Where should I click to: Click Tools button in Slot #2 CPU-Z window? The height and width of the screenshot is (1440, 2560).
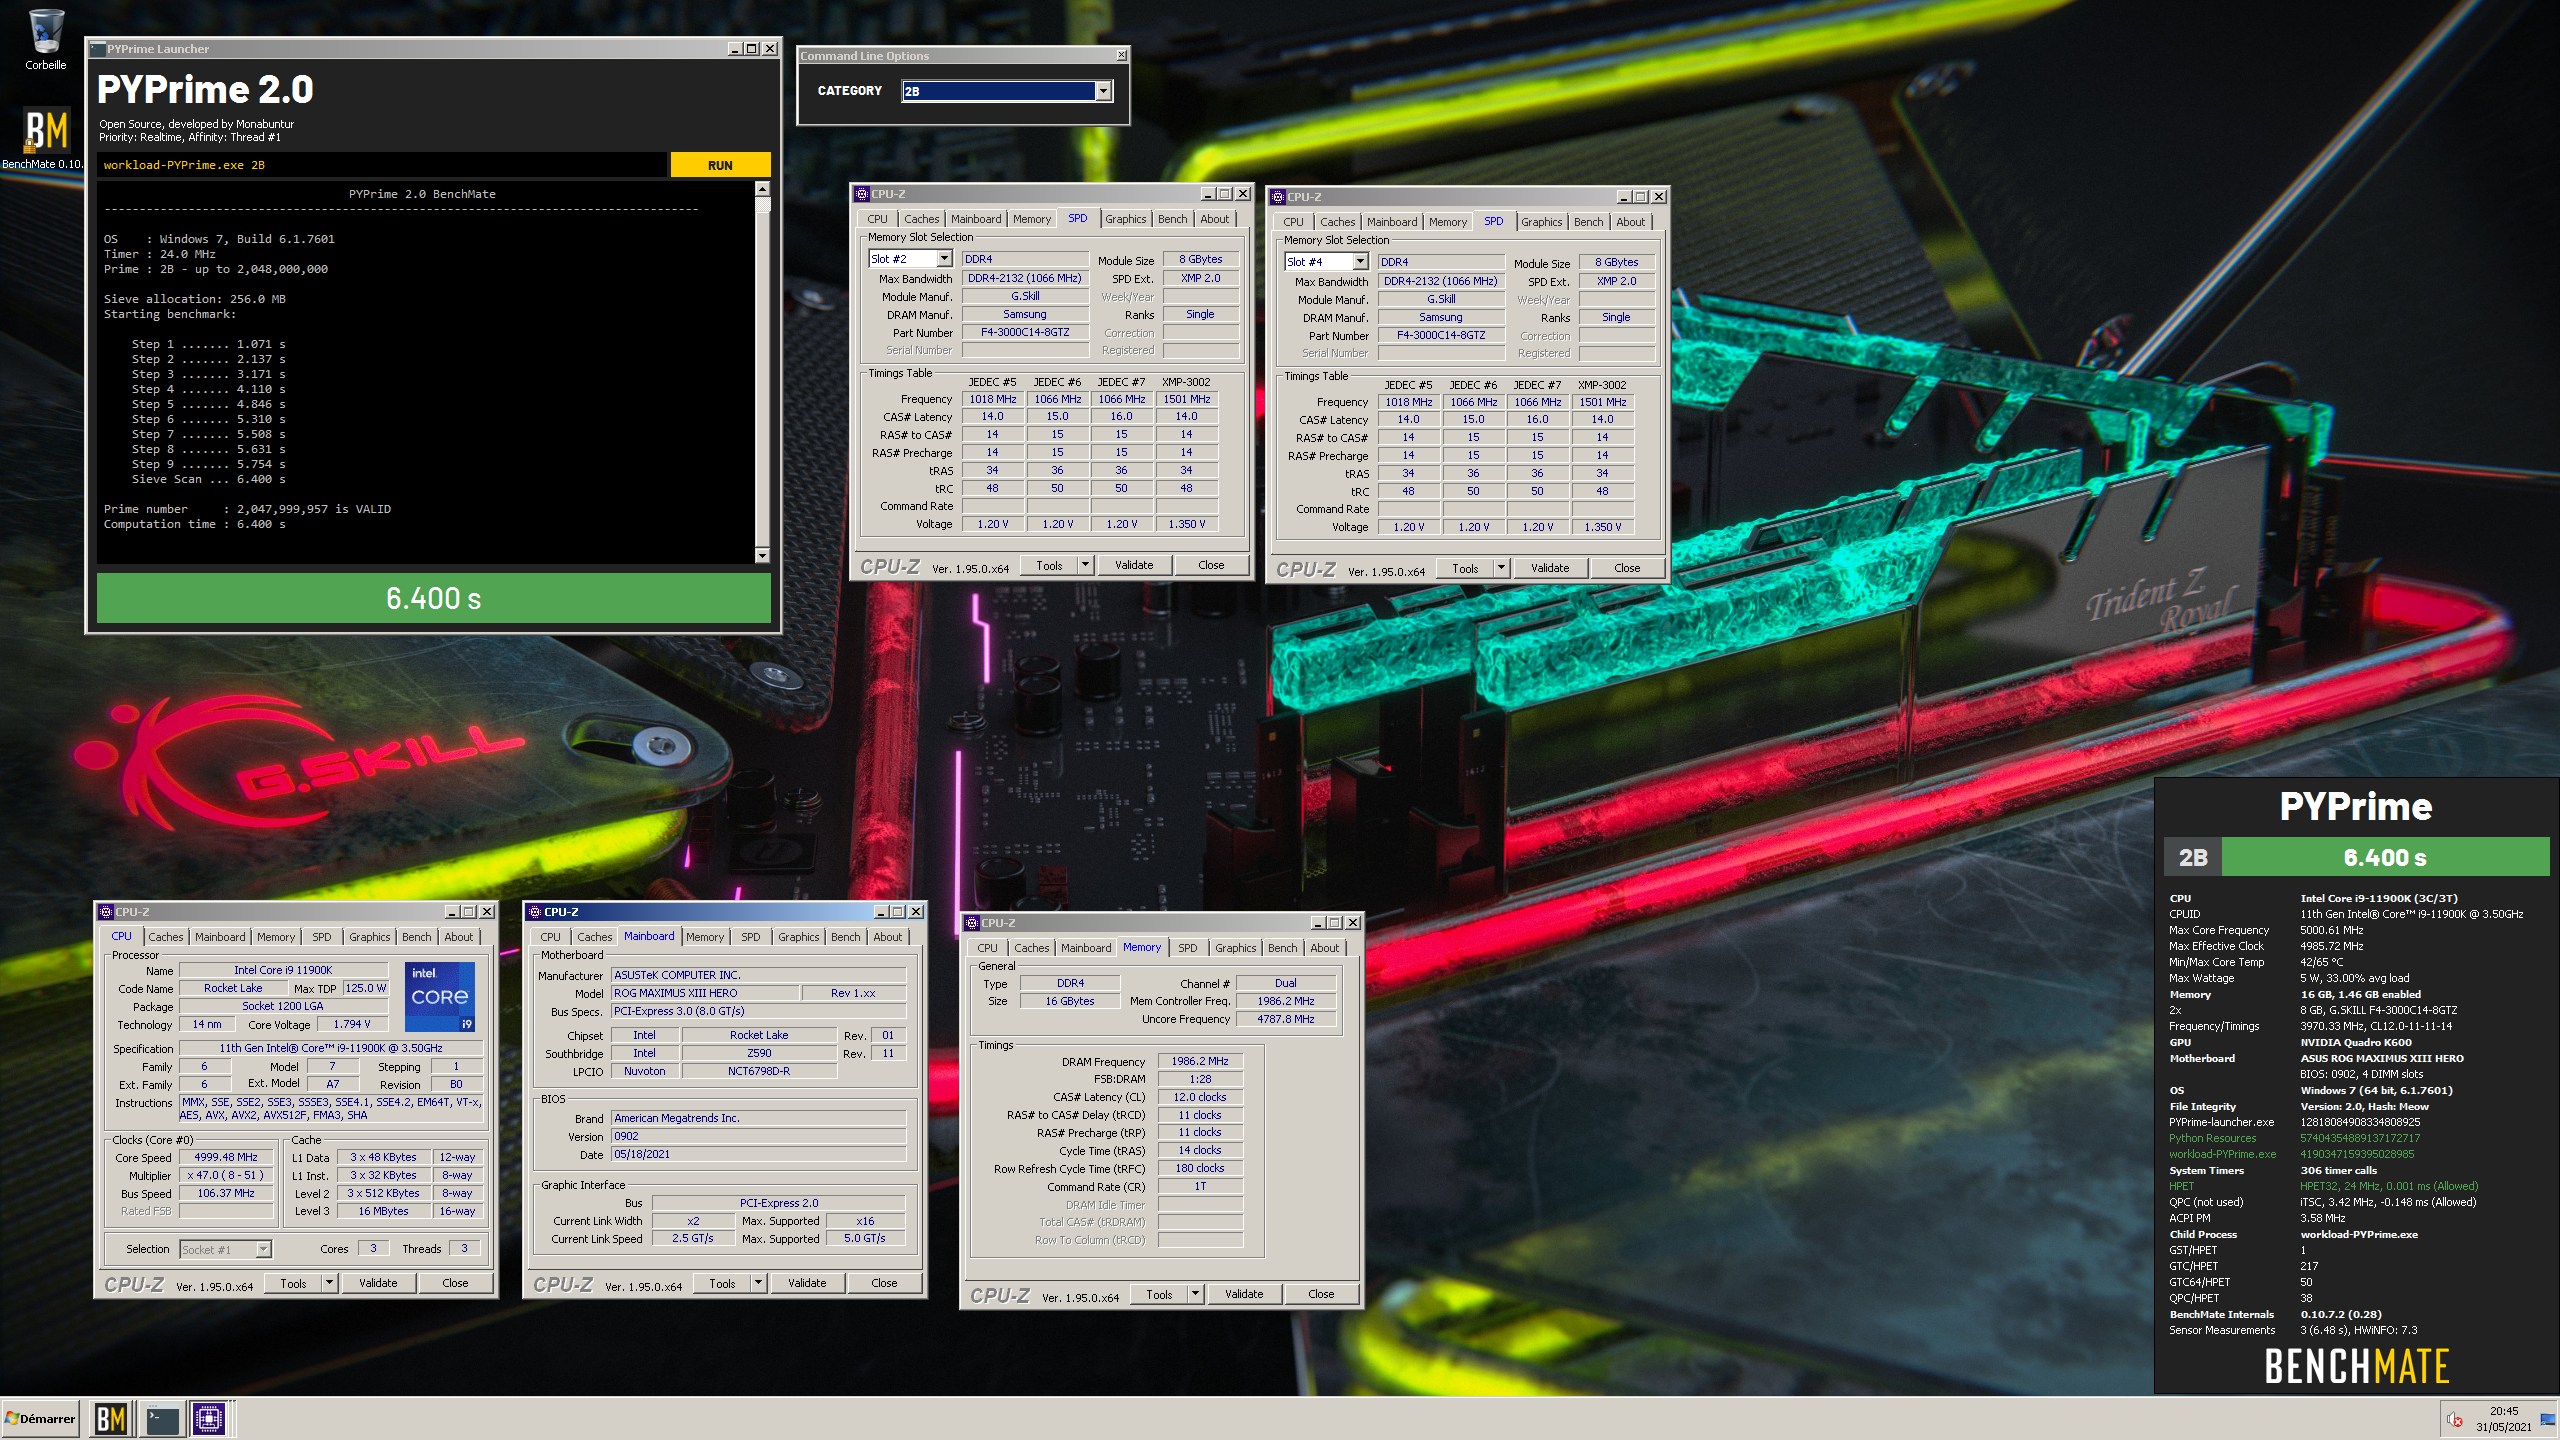(1049, 565)
